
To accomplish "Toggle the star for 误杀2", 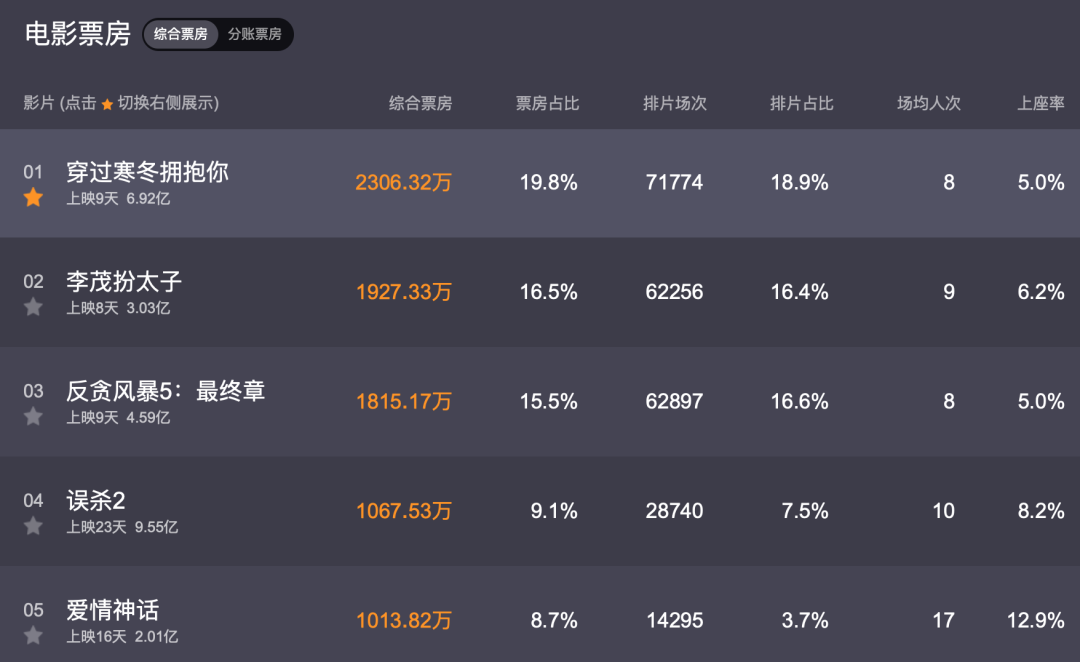I will 33,526.
